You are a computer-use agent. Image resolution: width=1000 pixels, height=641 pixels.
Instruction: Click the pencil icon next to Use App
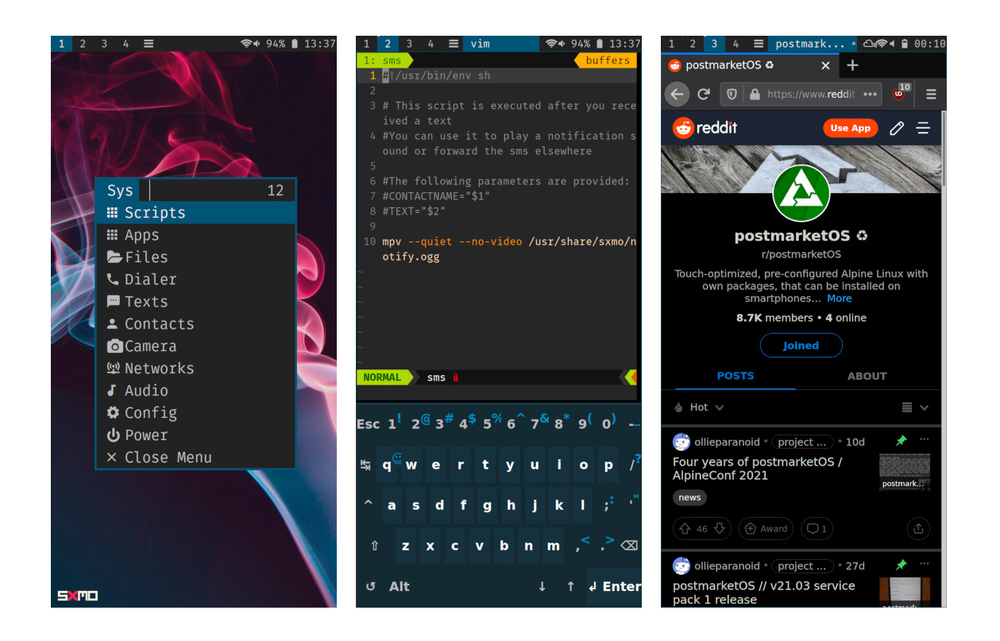tap(894, 128)
